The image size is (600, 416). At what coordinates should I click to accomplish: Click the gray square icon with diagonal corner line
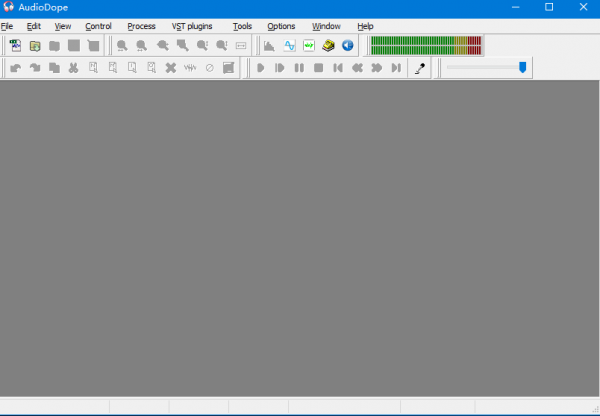(93, 46)
